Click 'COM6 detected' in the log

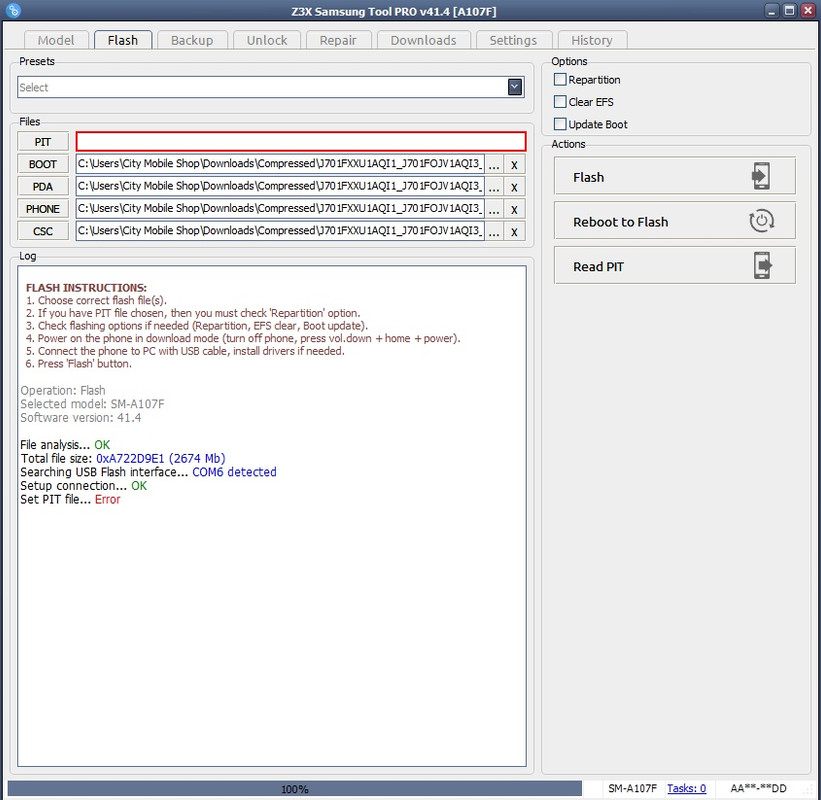coord(234,472)
